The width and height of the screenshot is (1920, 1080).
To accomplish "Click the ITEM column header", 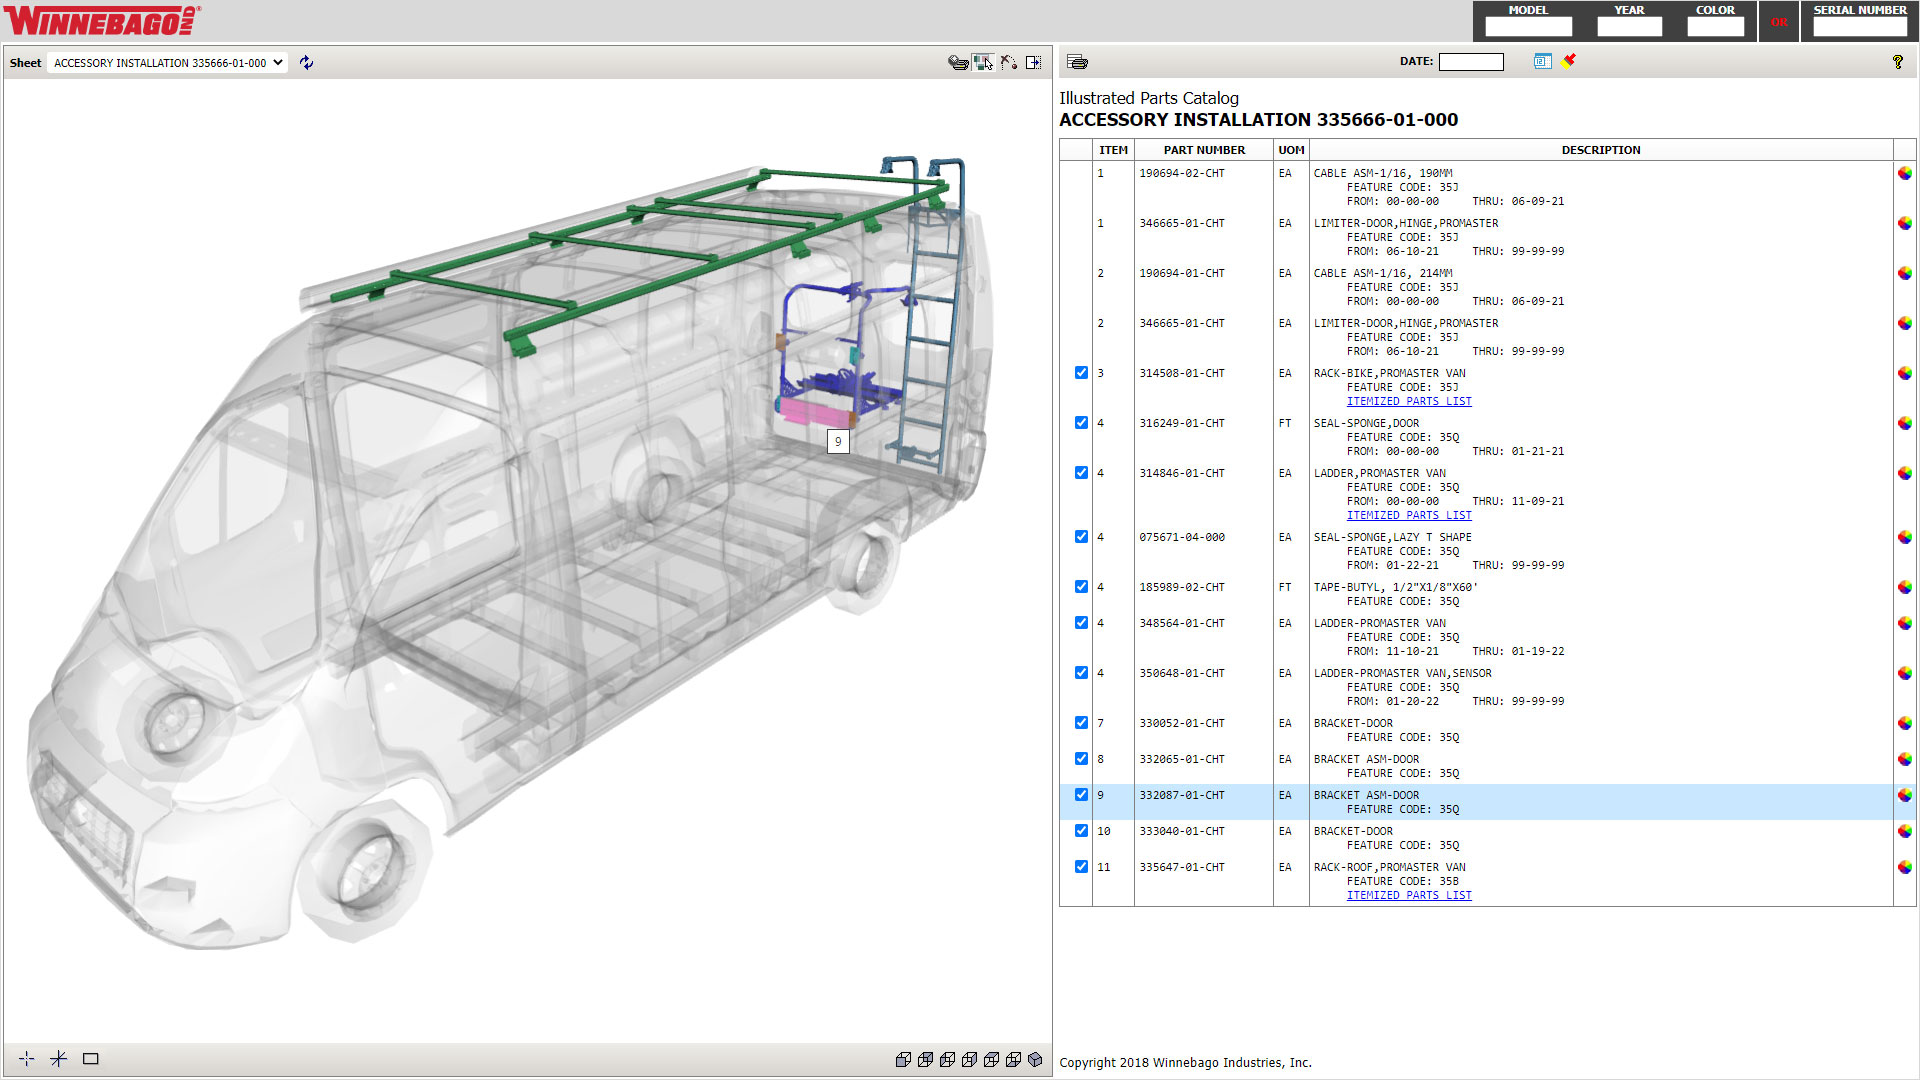I will 1113,150.
